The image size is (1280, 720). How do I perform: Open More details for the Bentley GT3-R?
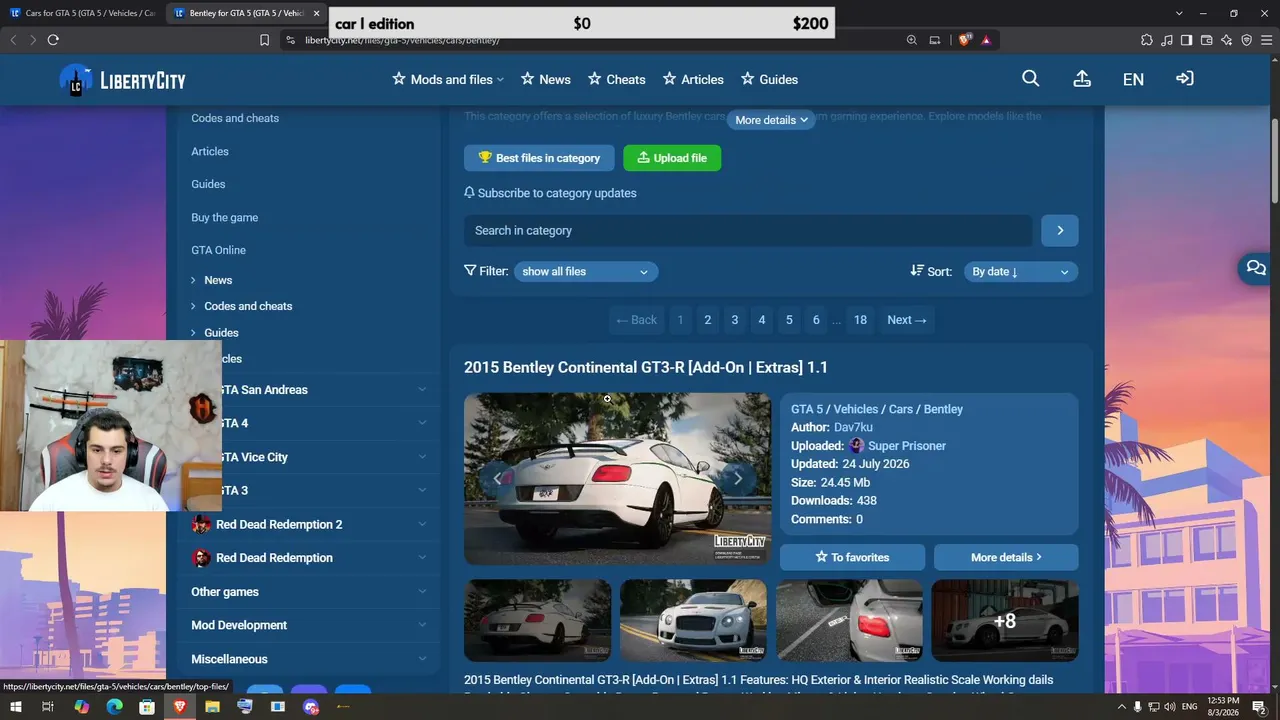tap(1006, 557)
